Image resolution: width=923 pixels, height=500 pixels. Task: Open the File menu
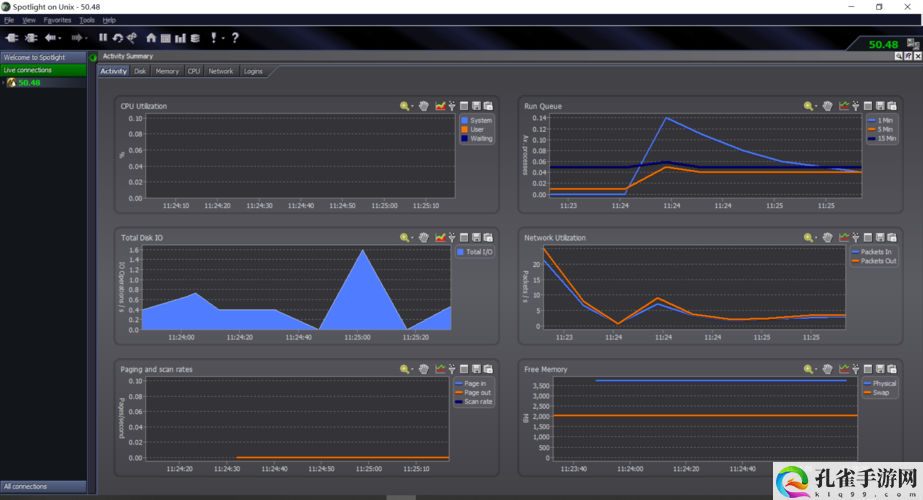coord(9,20)
